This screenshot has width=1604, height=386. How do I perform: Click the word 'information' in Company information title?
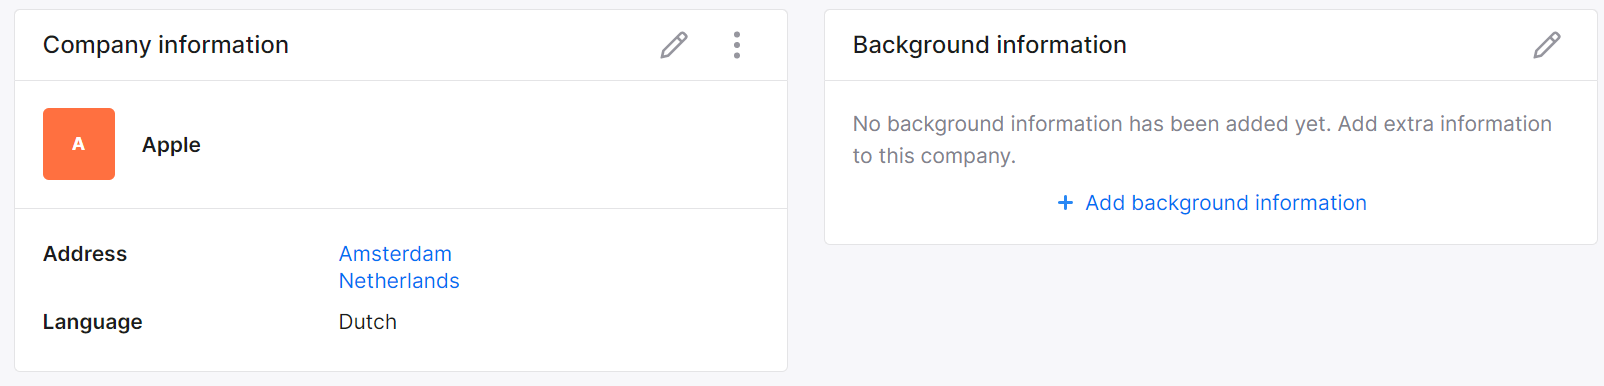click(x=223, y=45)
